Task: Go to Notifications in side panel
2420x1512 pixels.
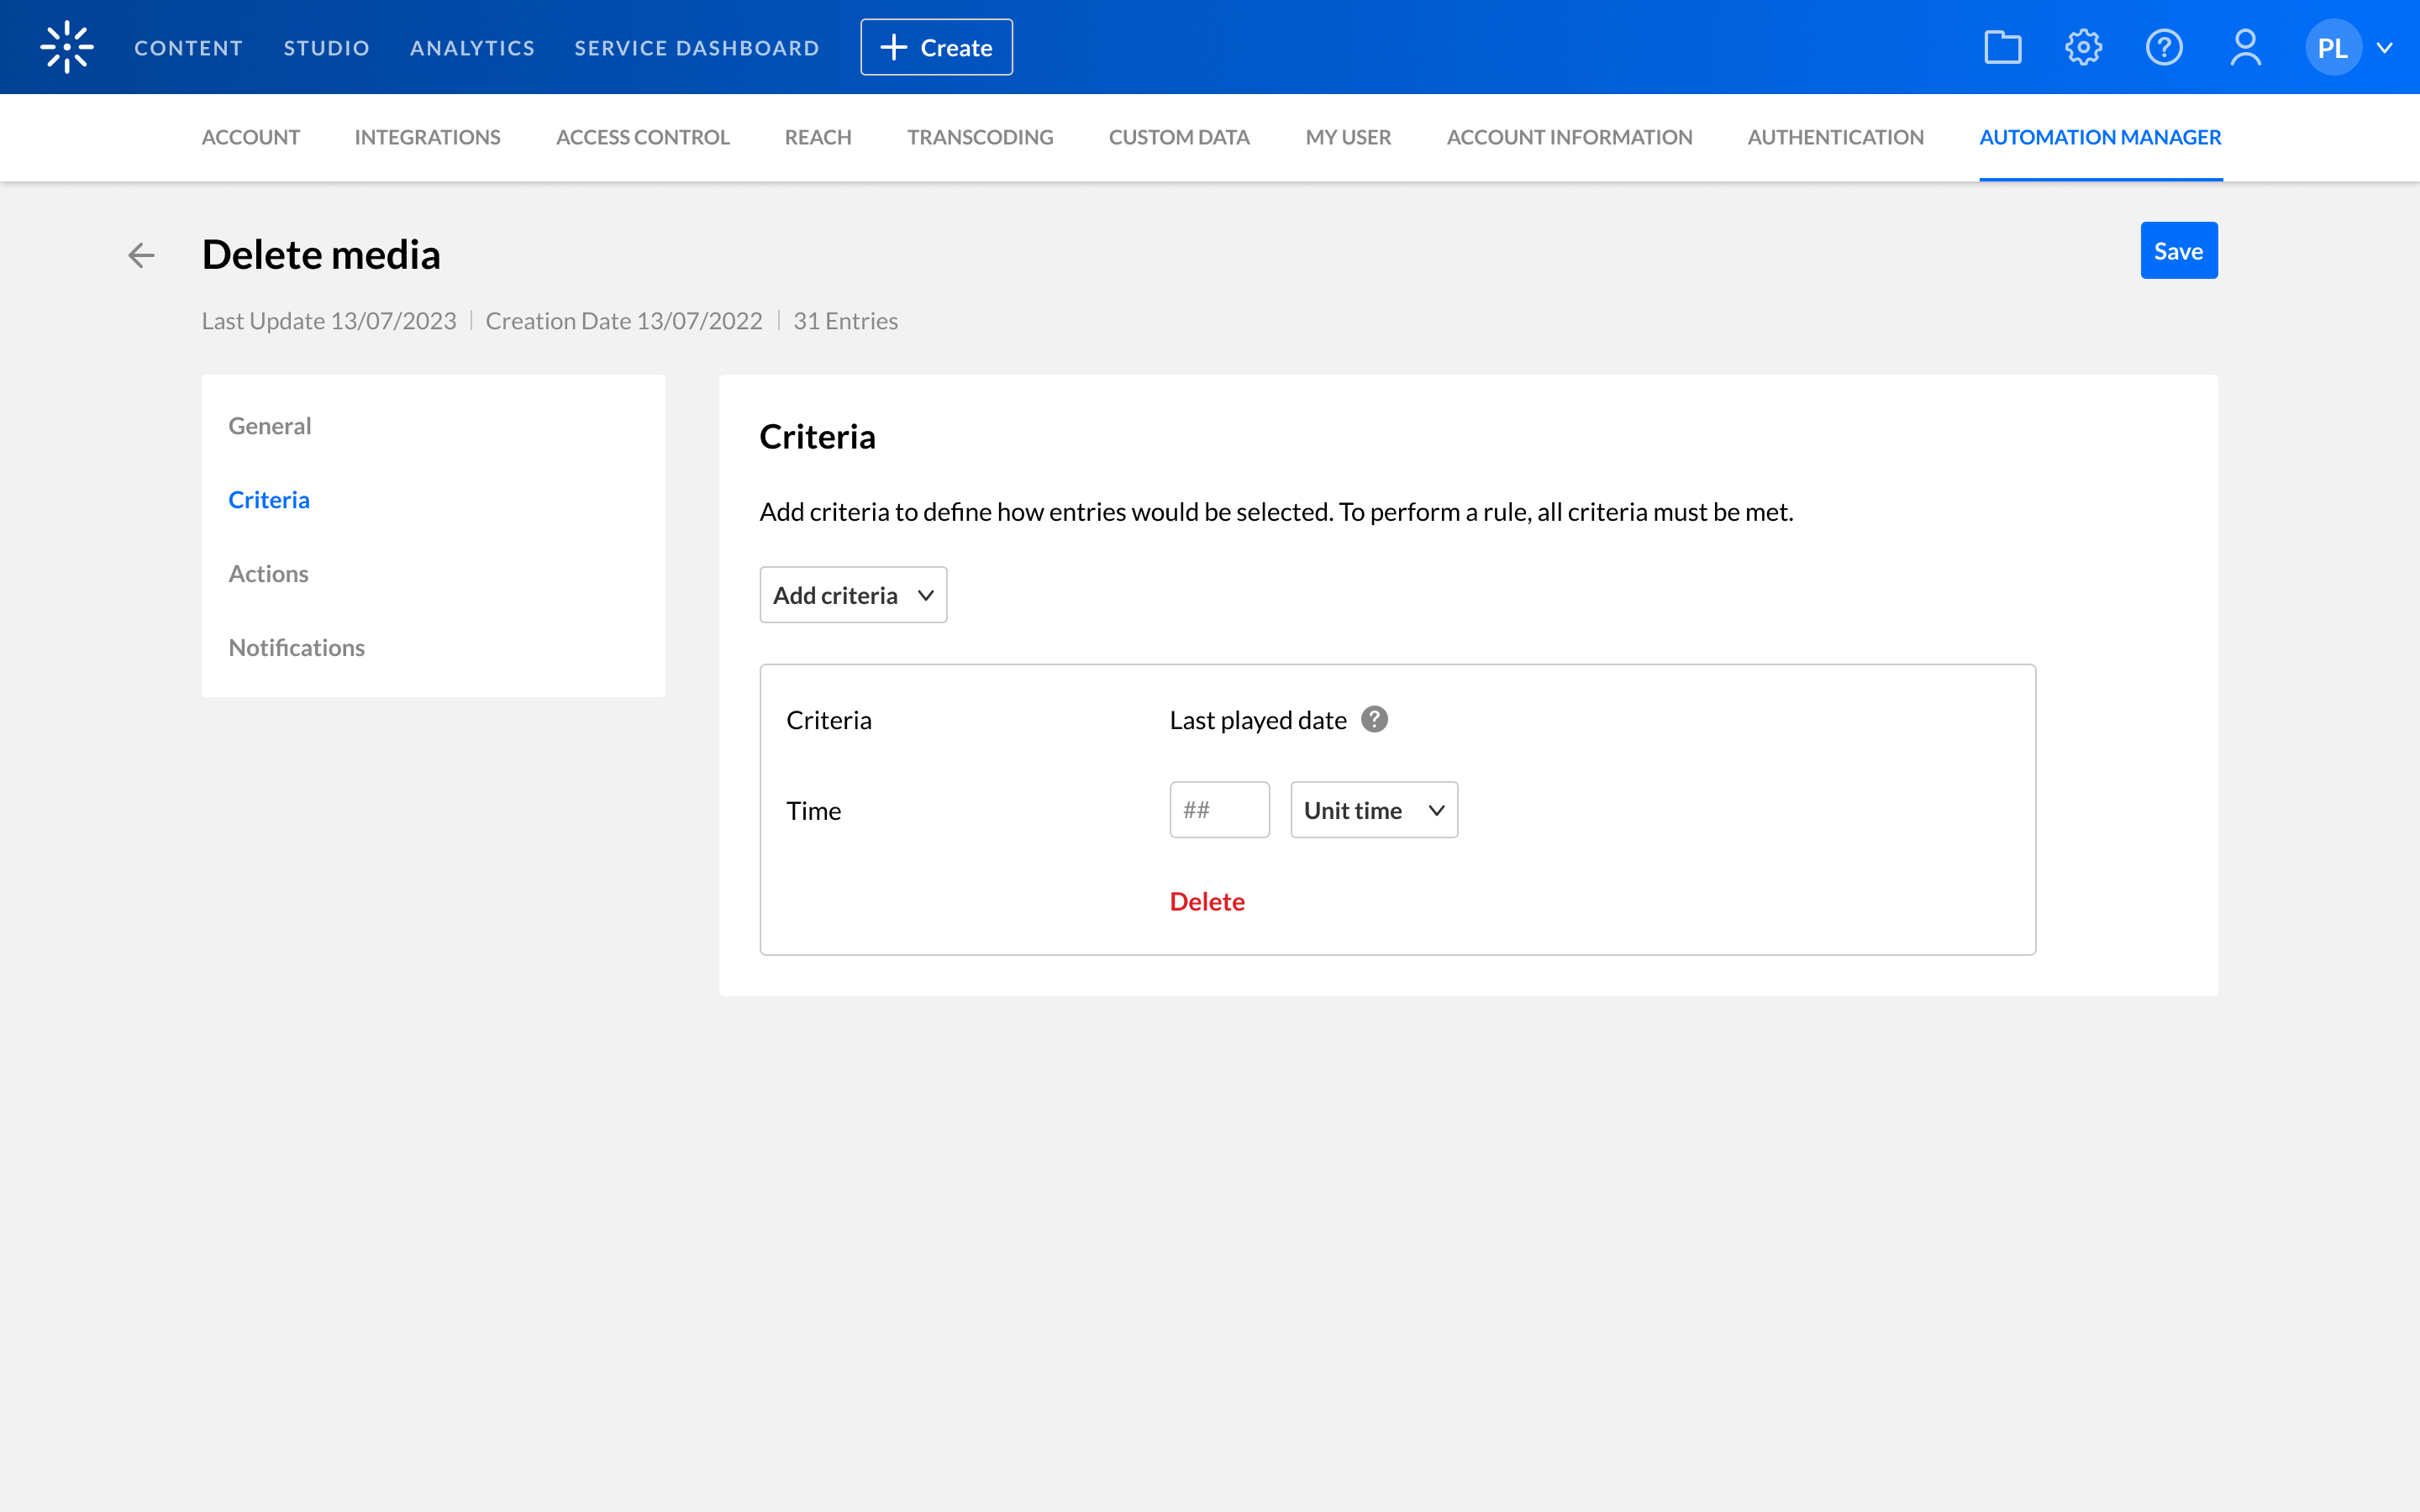Action: [296, 647]
